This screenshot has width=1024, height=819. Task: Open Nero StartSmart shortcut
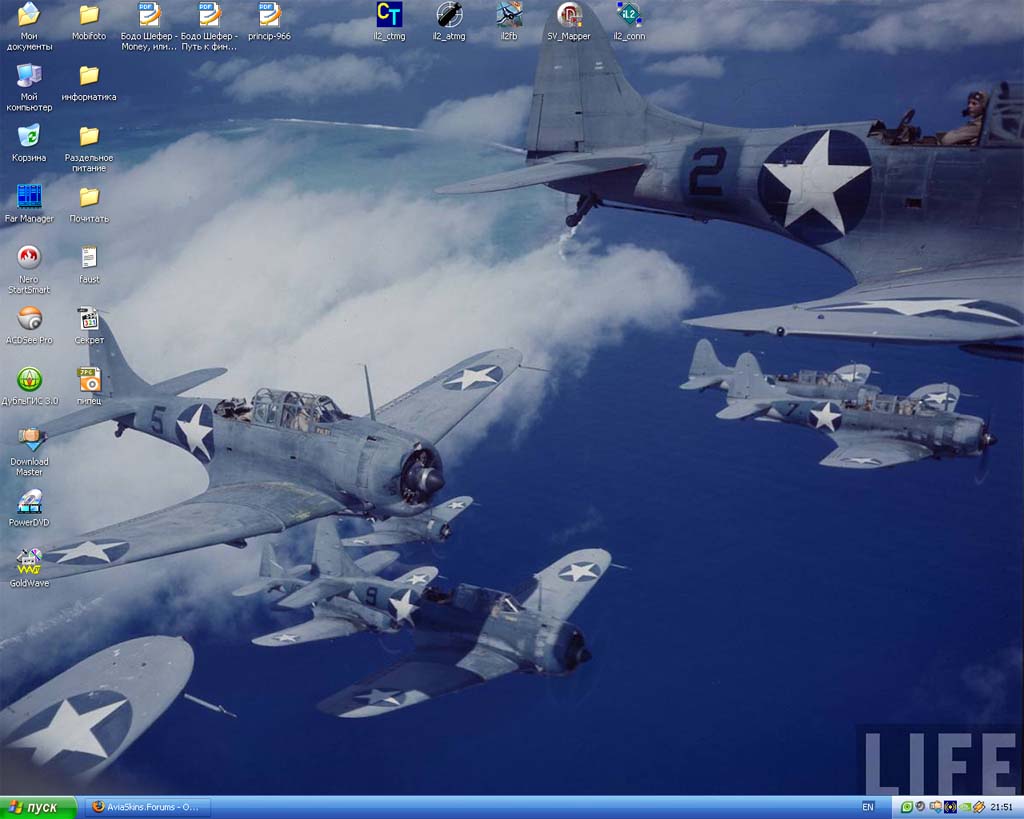[x=29, y=258]
